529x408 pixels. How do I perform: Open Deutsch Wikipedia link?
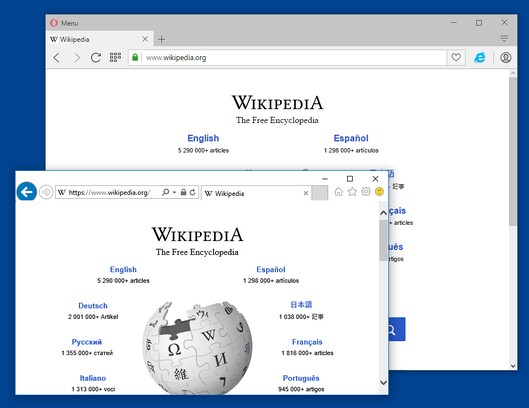click(x=93, y=305)
